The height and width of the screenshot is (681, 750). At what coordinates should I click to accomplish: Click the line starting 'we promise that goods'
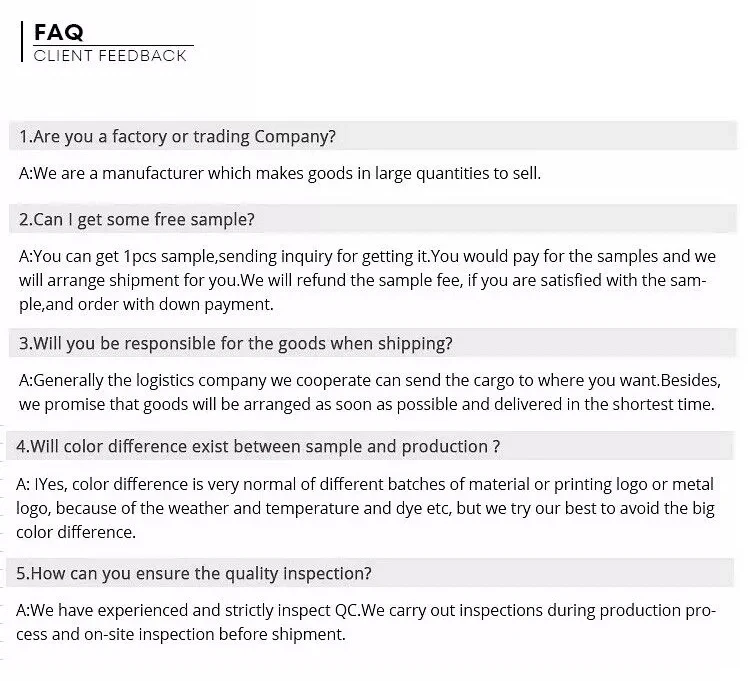[x=367, y=405]
